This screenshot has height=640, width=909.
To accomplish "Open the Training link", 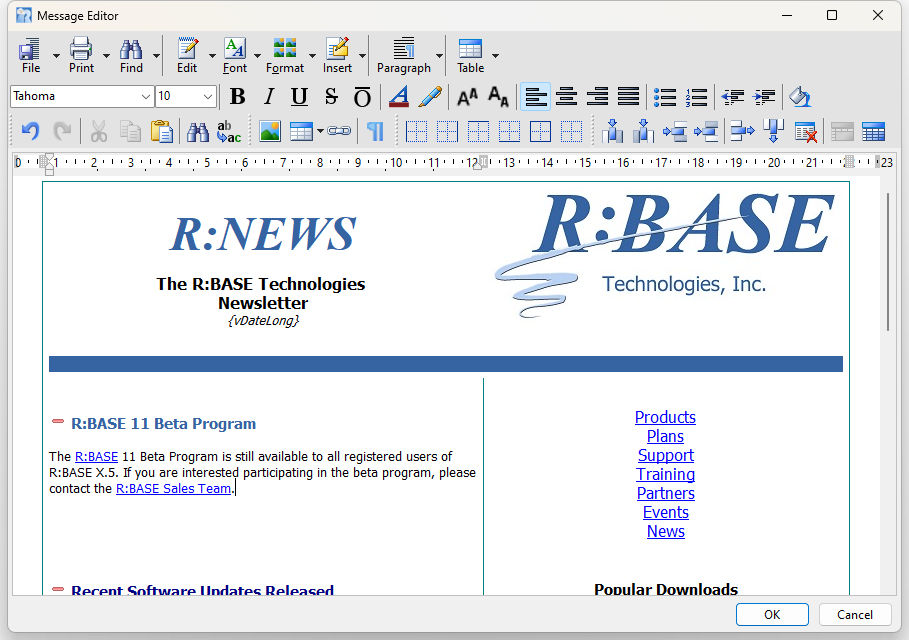I will click(666, 475).
